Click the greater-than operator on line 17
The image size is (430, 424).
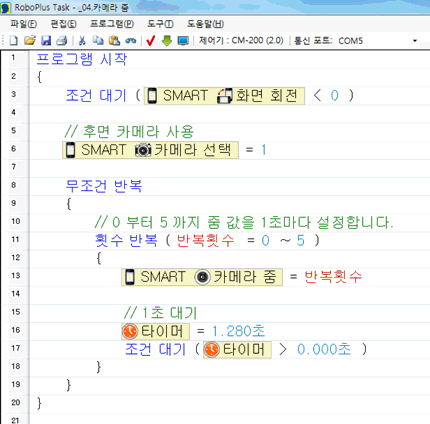283,349
